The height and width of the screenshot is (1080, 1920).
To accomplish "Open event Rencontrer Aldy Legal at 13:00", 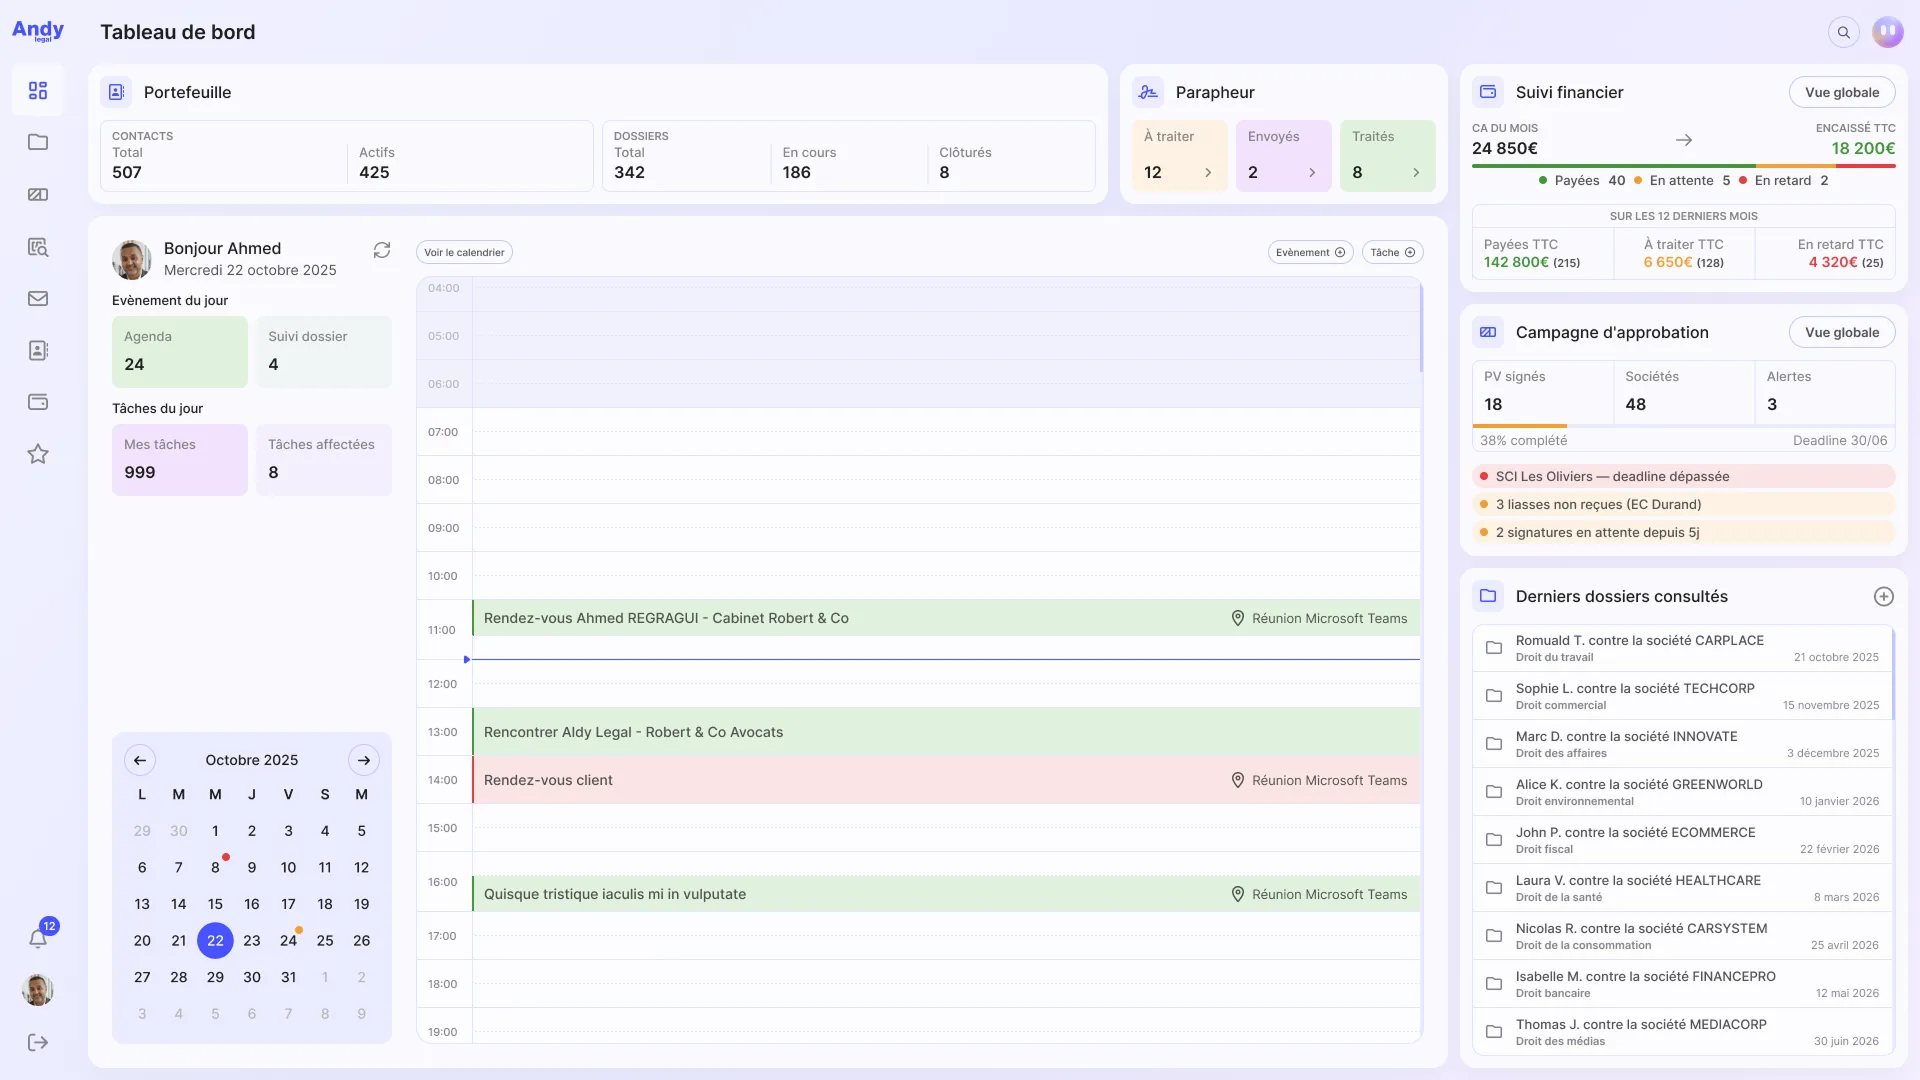I will pyautogui.click(x=946, y=732).
